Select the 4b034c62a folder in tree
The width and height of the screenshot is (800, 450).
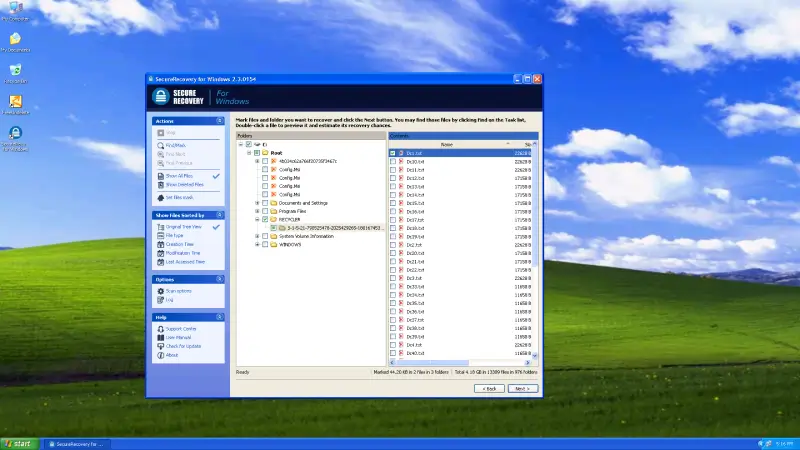pyautogui.click(x=307, y=161)
